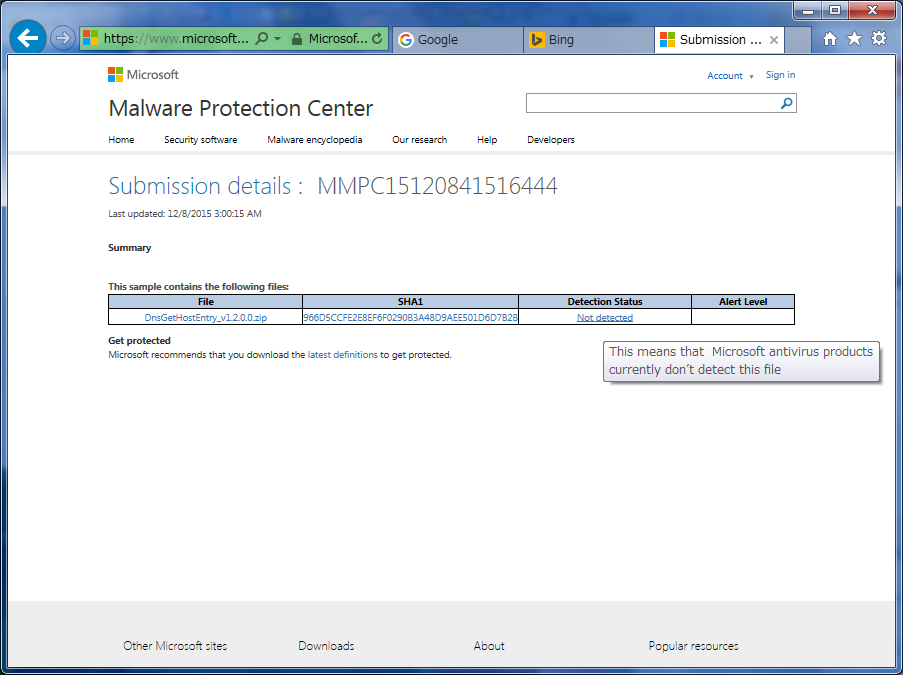Image resolution: width=903 pixels, height=675 pixels.
Task: Close the Submission tab
Action: [774, 40]
